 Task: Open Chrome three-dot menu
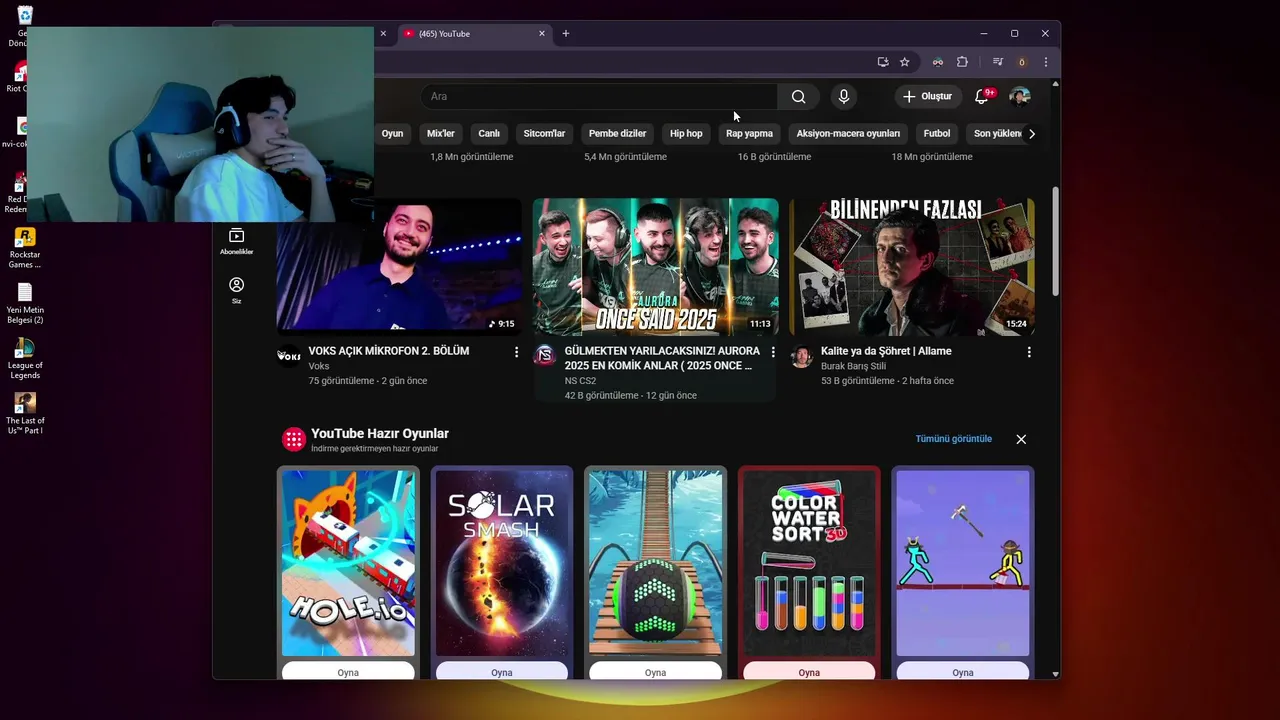tap(1046, 62)
